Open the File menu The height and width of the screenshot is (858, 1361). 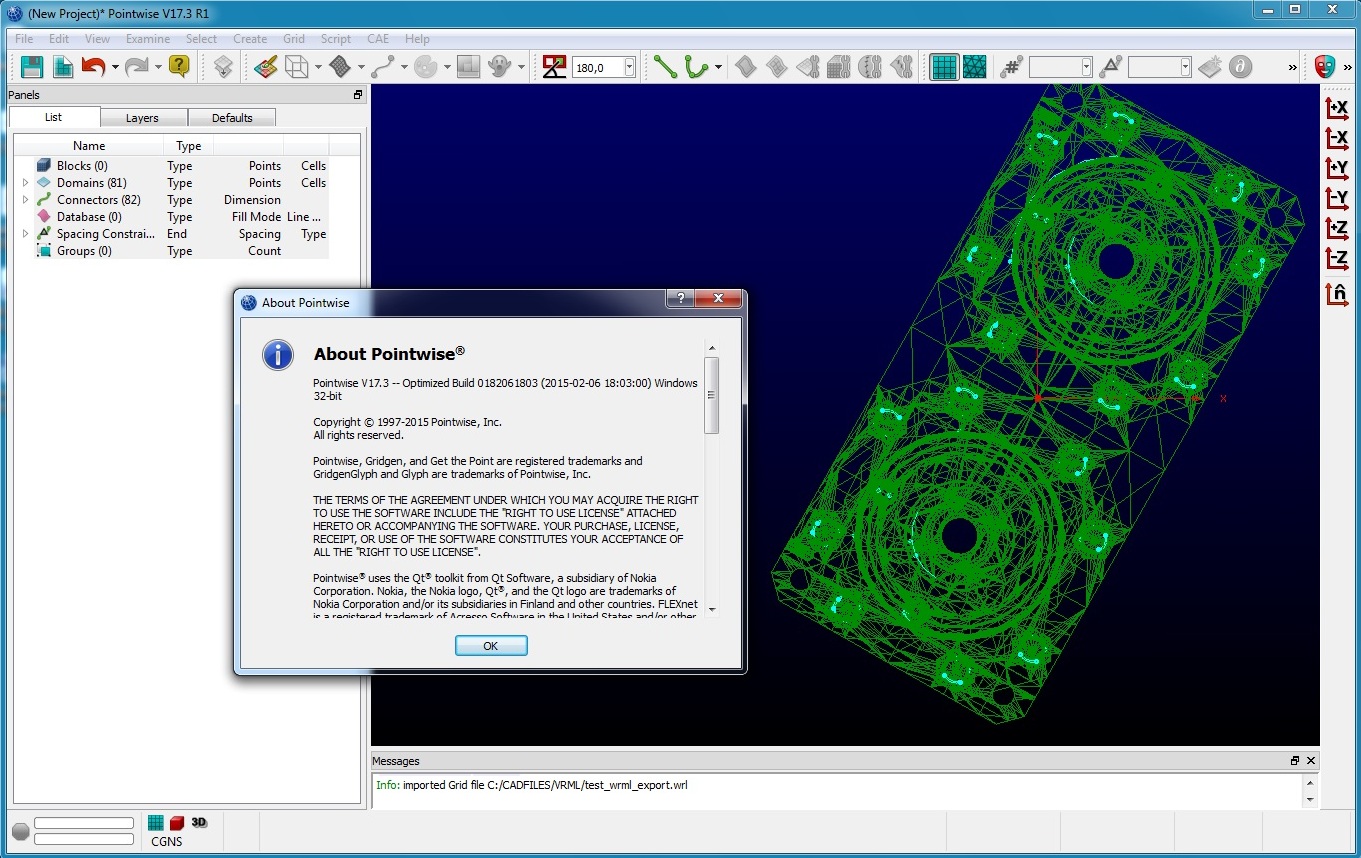coord(24,39)
